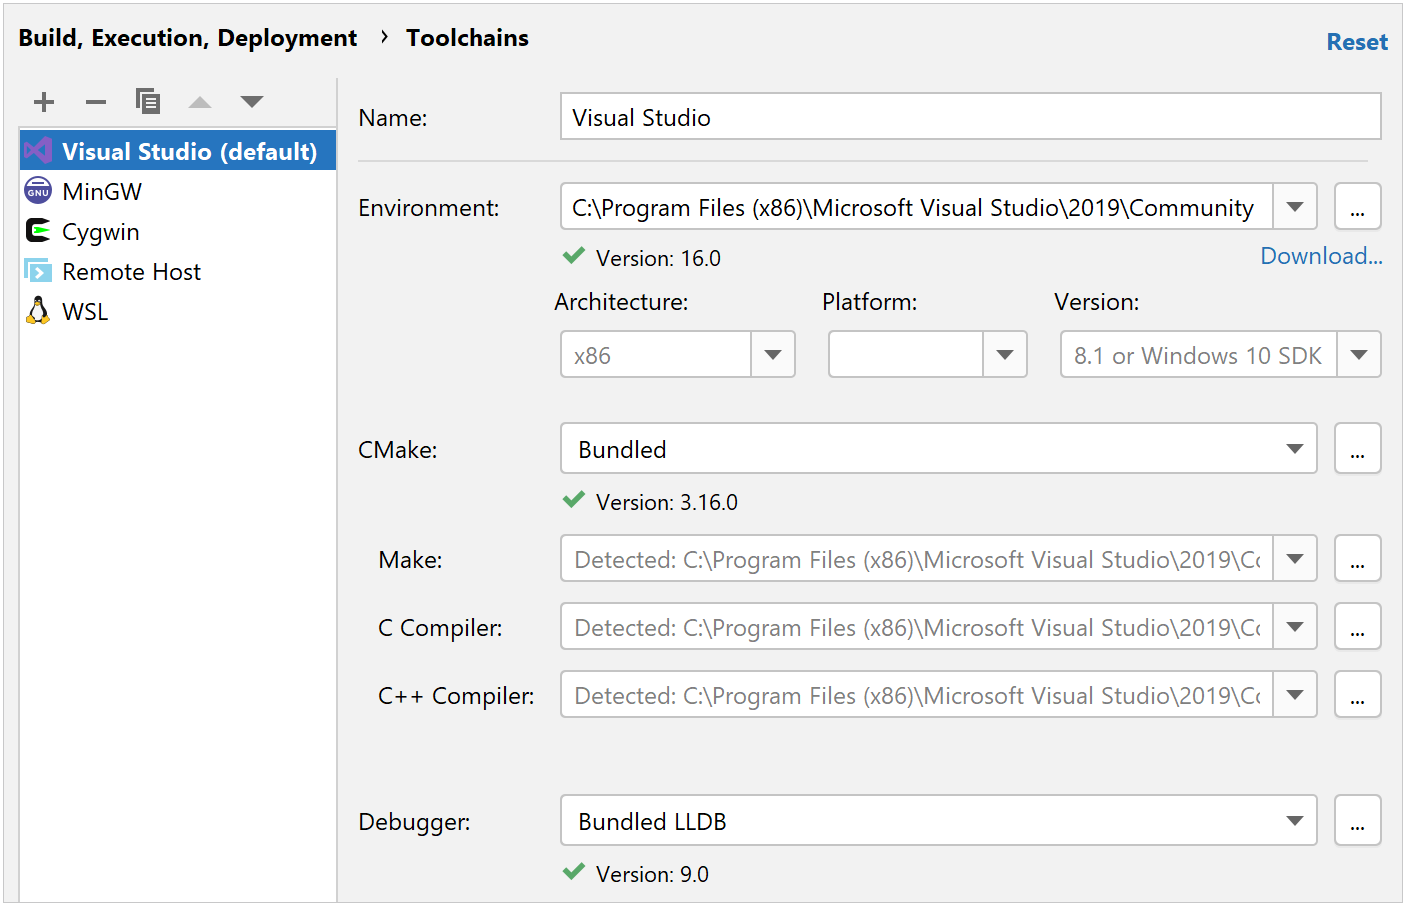
Task: Click the Visual Studio logo icon
Action: (38, 151)
